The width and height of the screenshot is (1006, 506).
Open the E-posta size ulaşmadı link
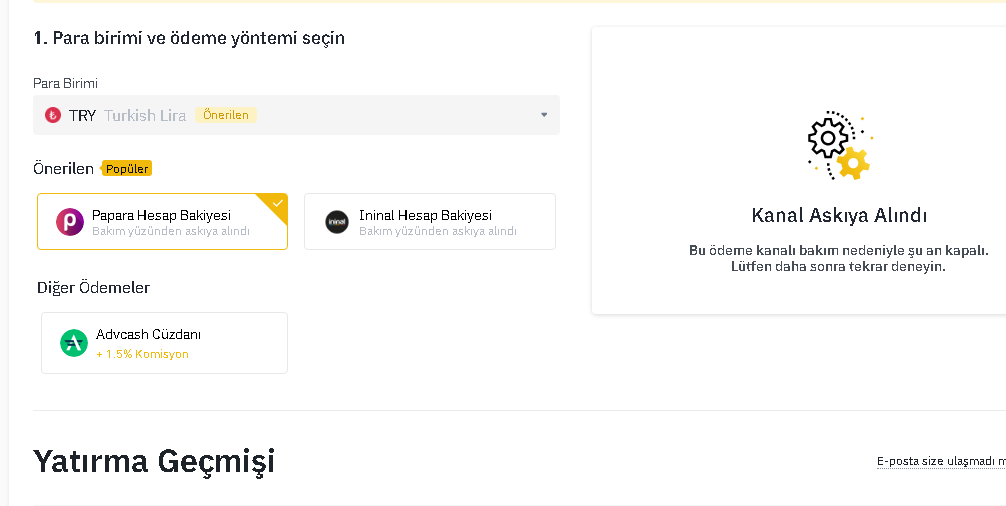[941, 461]
